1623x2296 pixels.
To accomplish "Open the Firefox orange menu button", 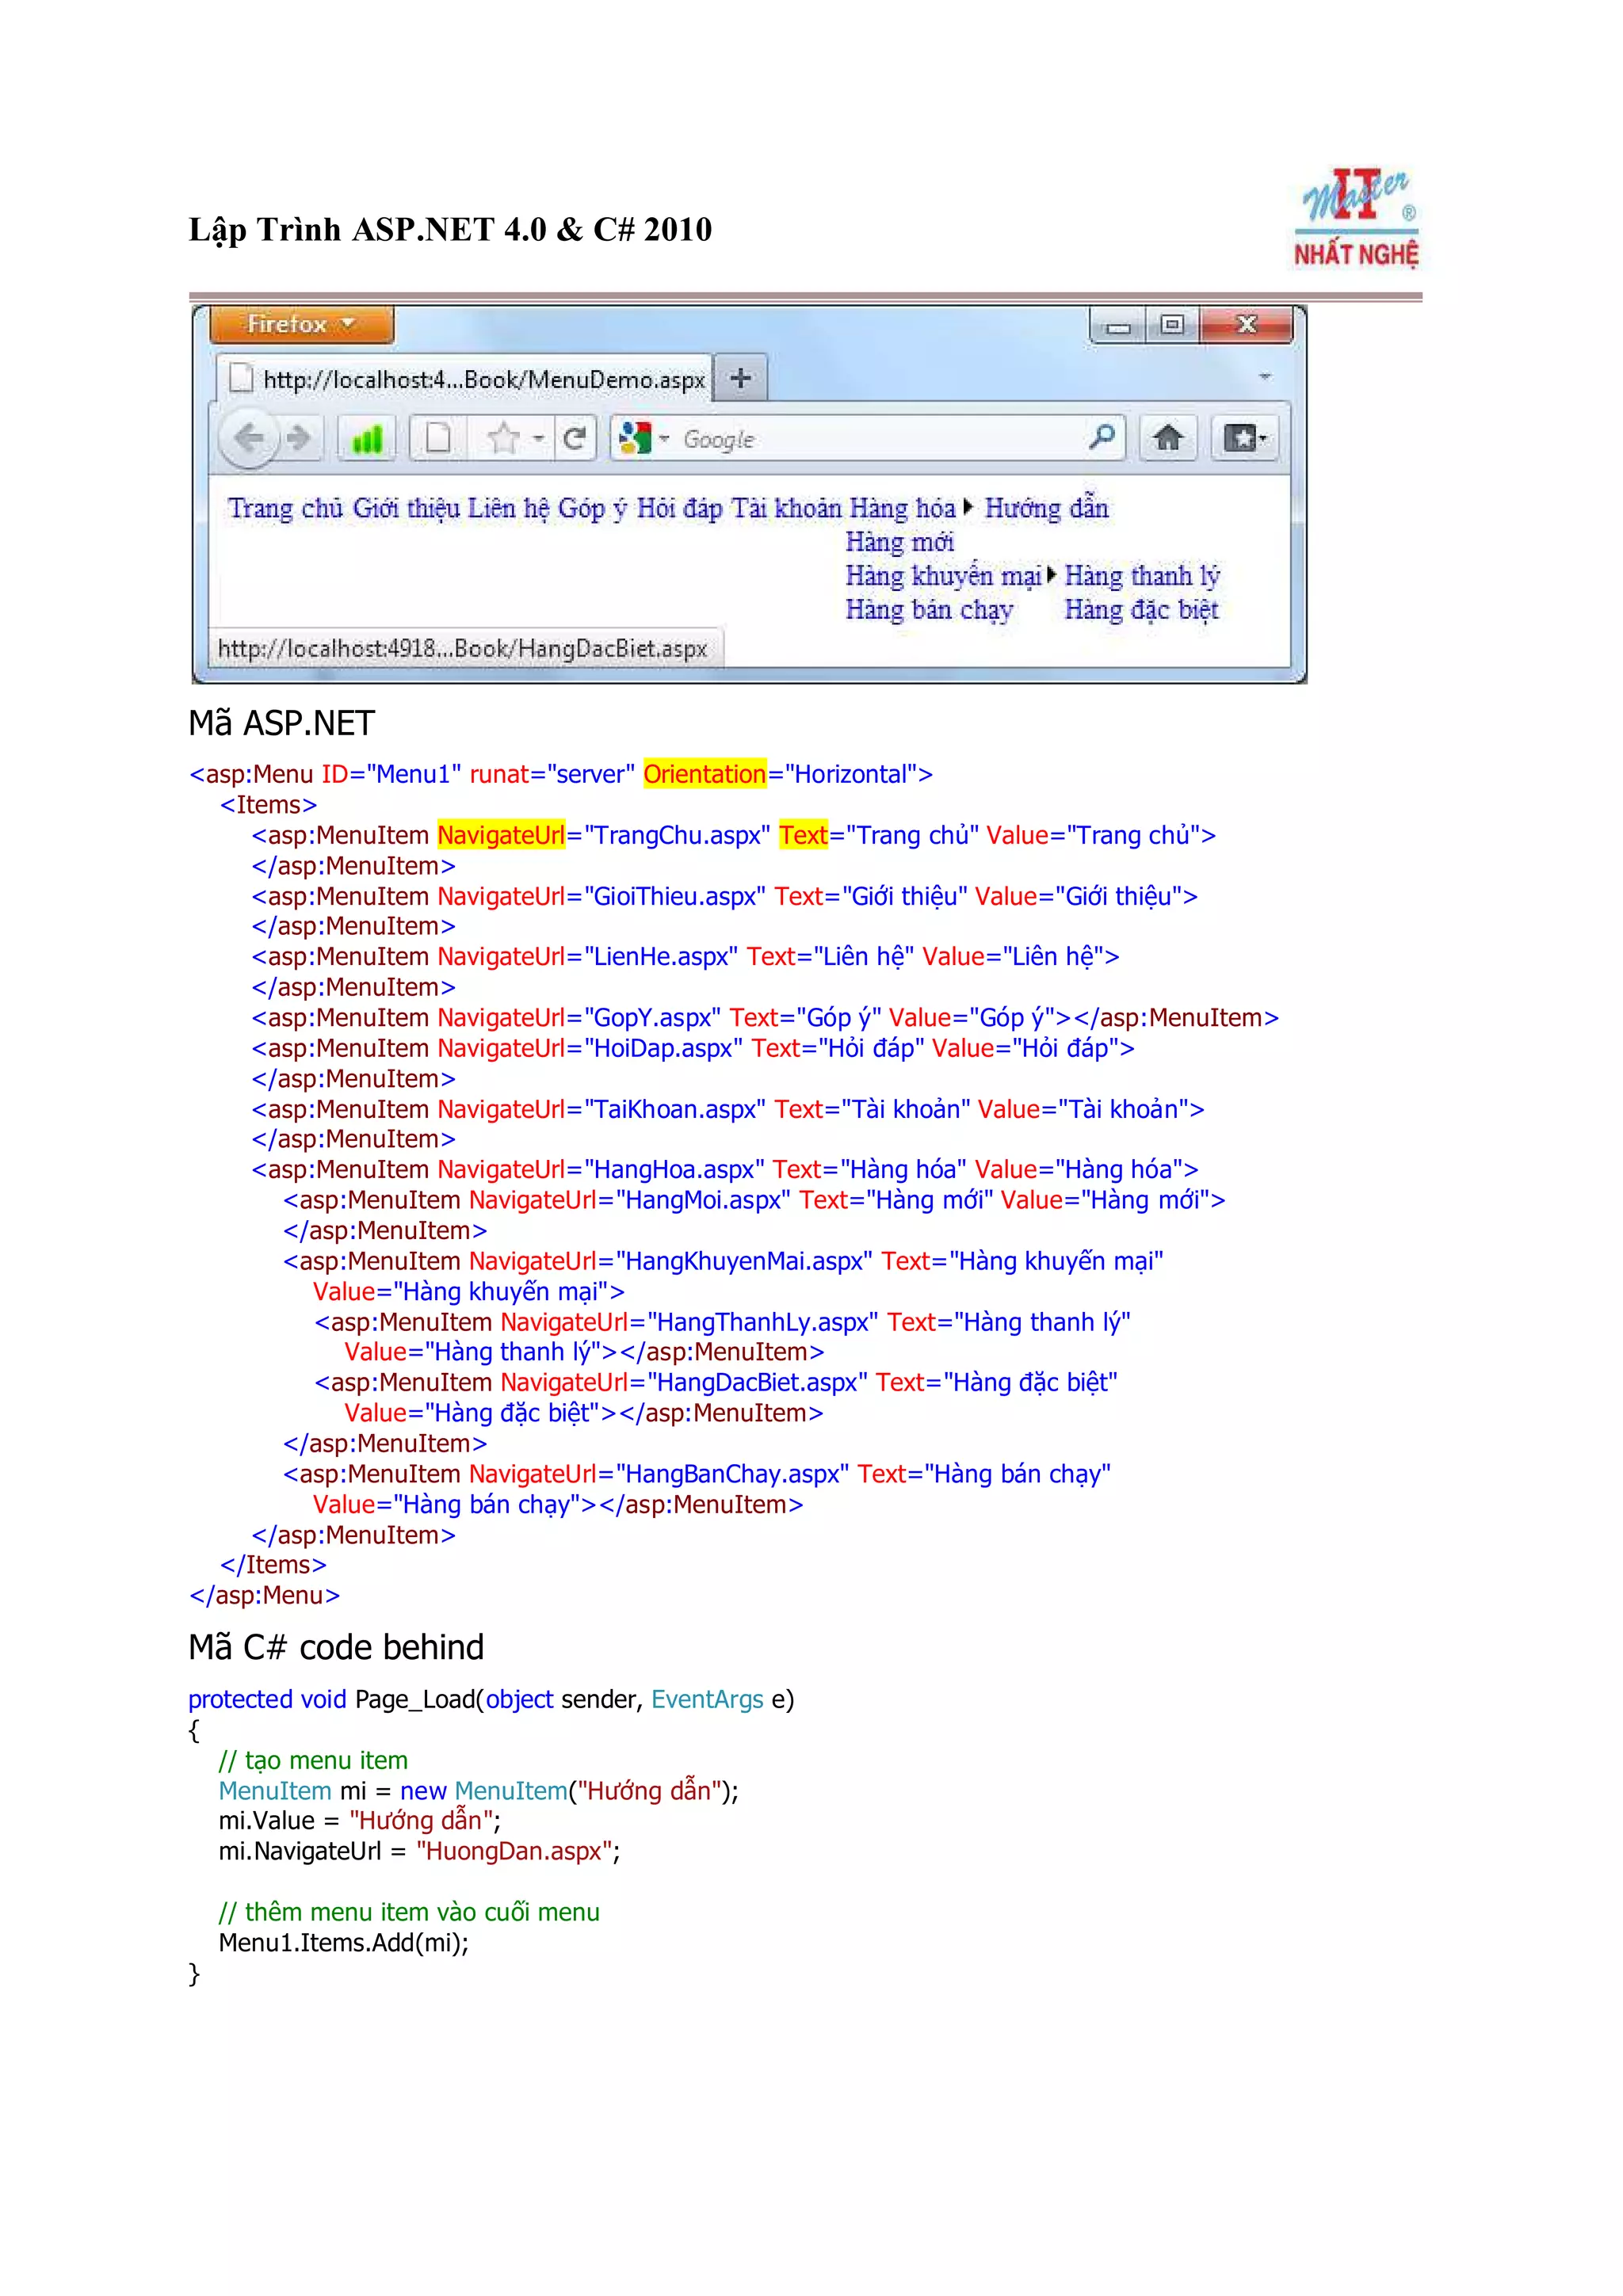I will click(301, 325).
